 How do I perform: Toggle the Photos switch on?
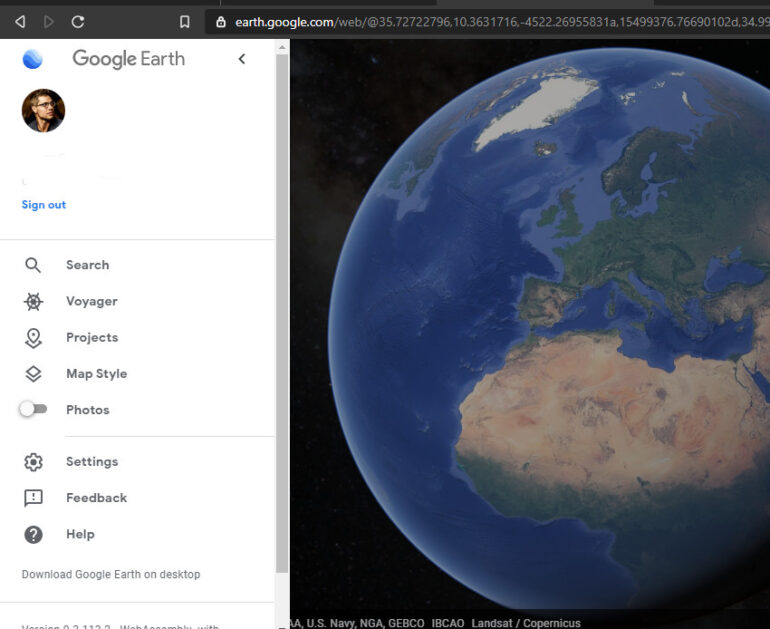click(33, 409)
